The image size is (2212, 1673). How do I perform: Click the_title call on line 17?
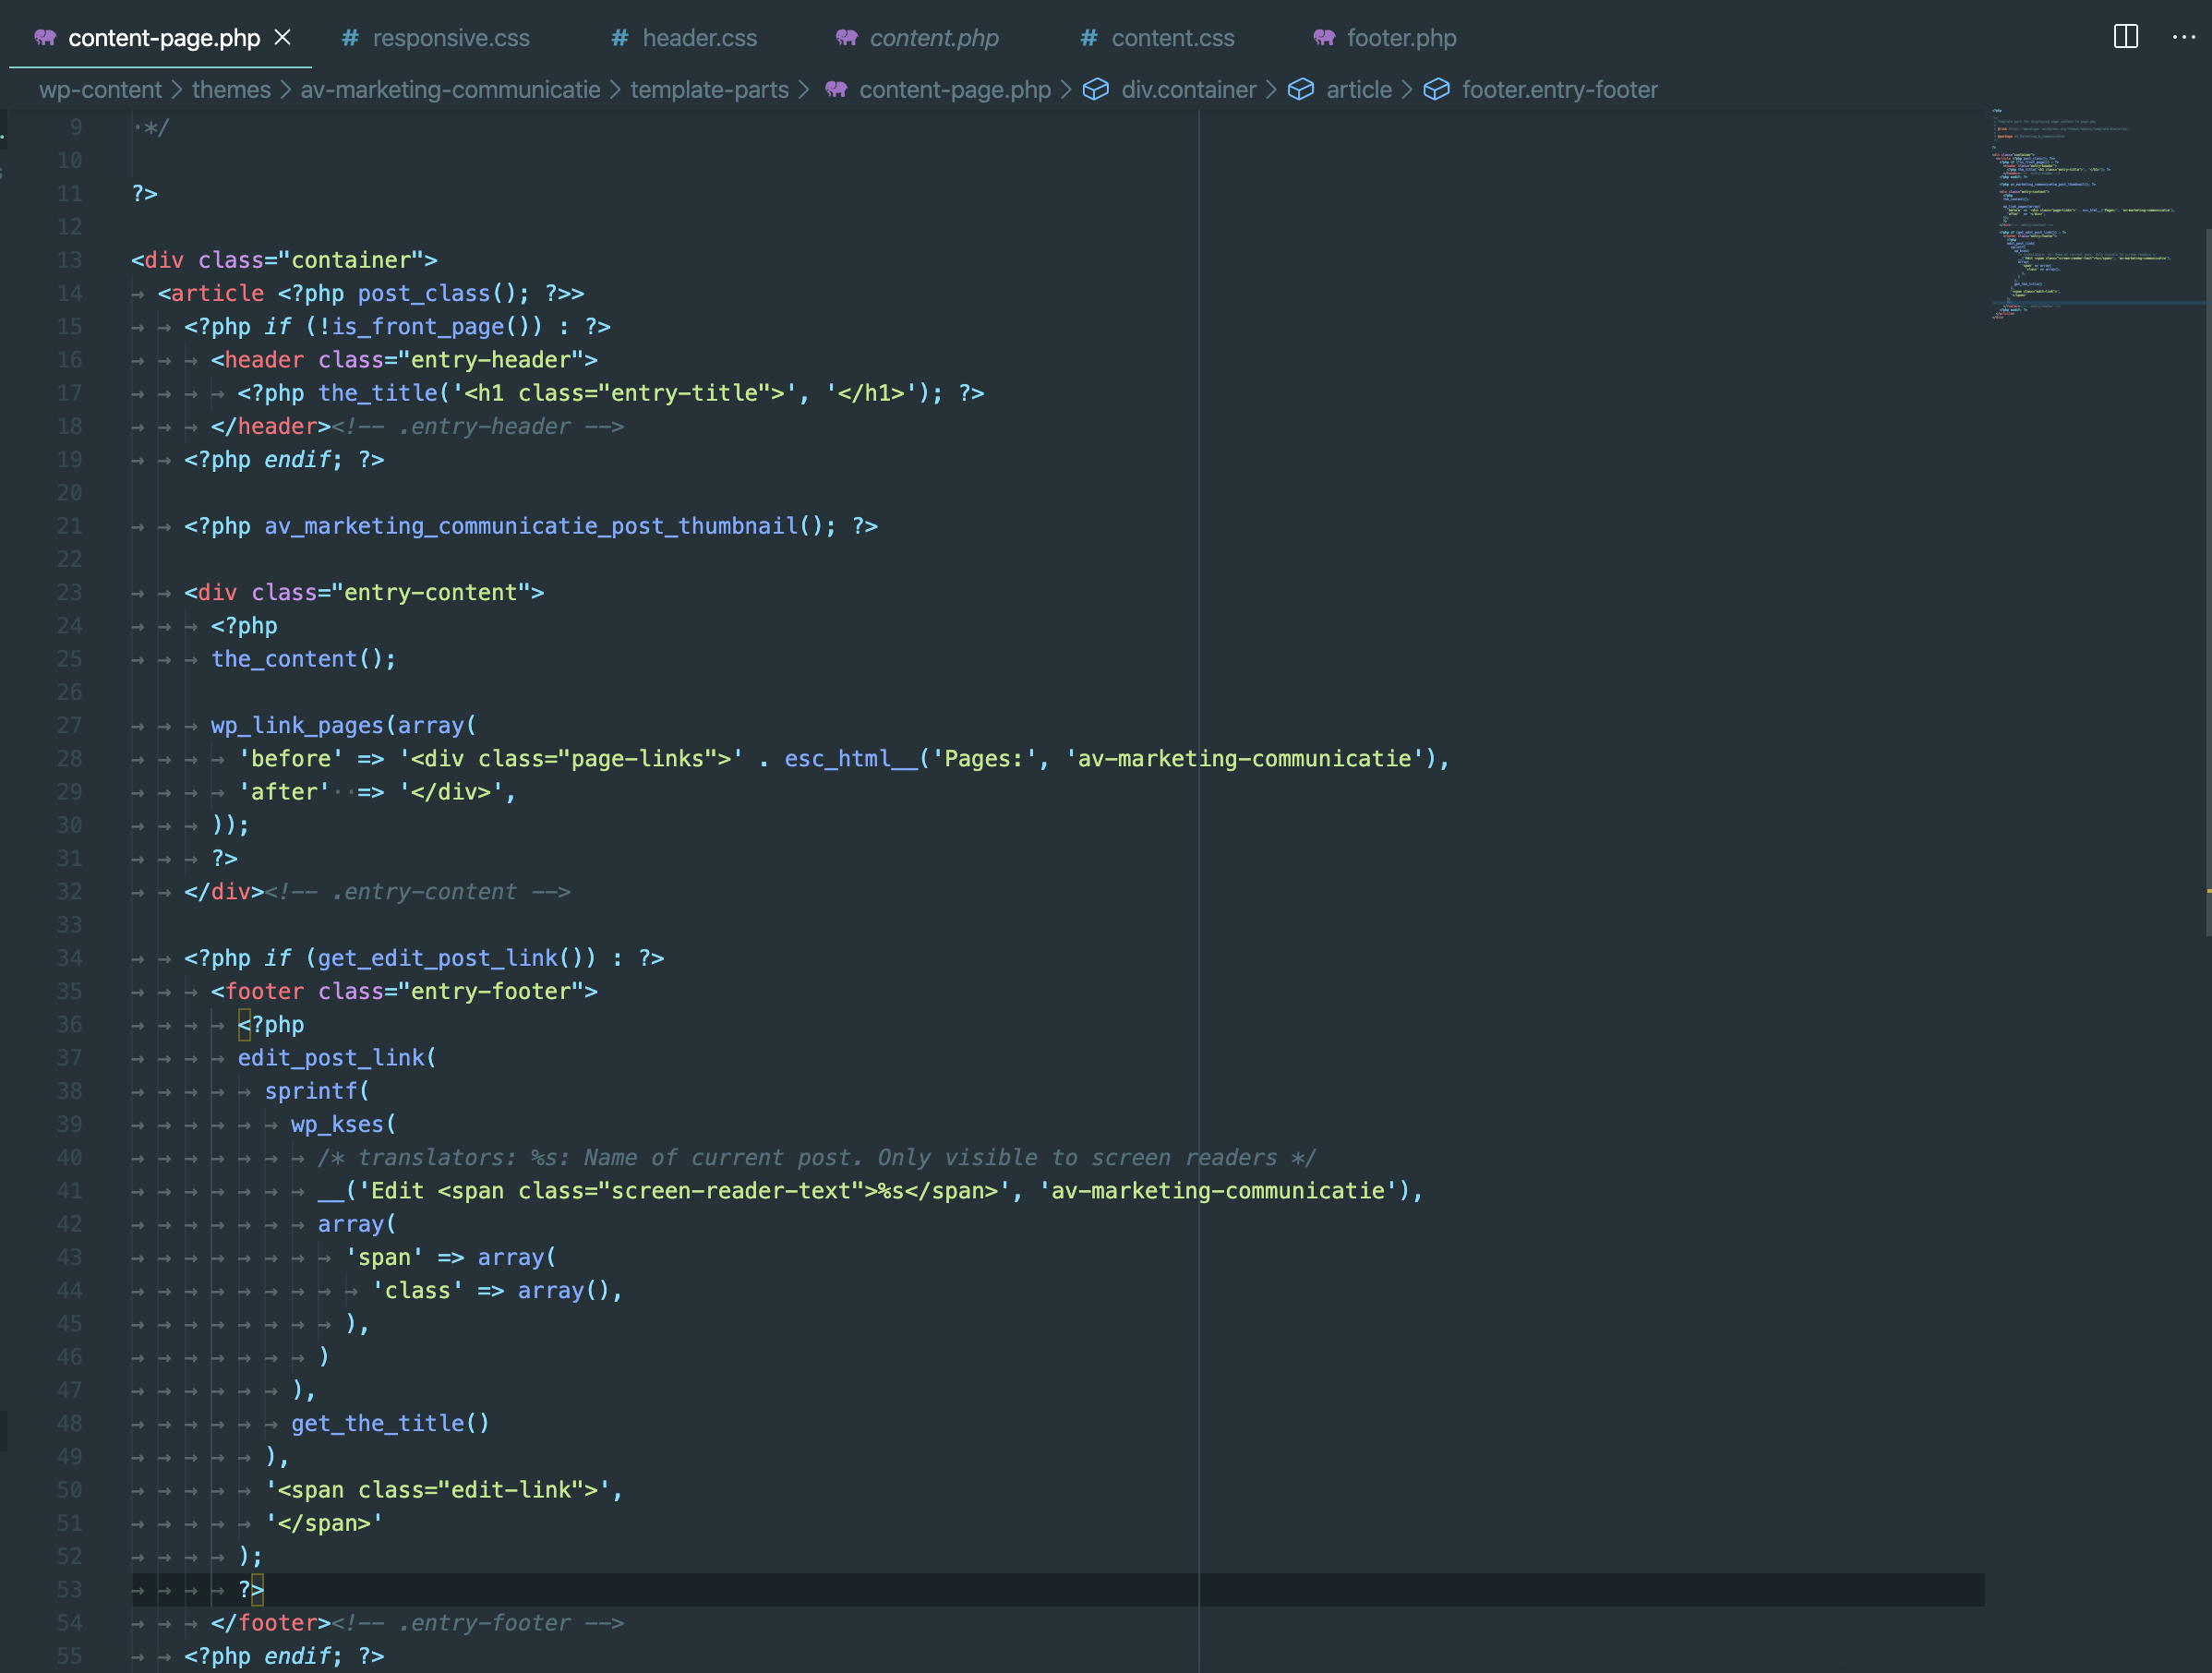pyautogui.click(x=377, y=393)
